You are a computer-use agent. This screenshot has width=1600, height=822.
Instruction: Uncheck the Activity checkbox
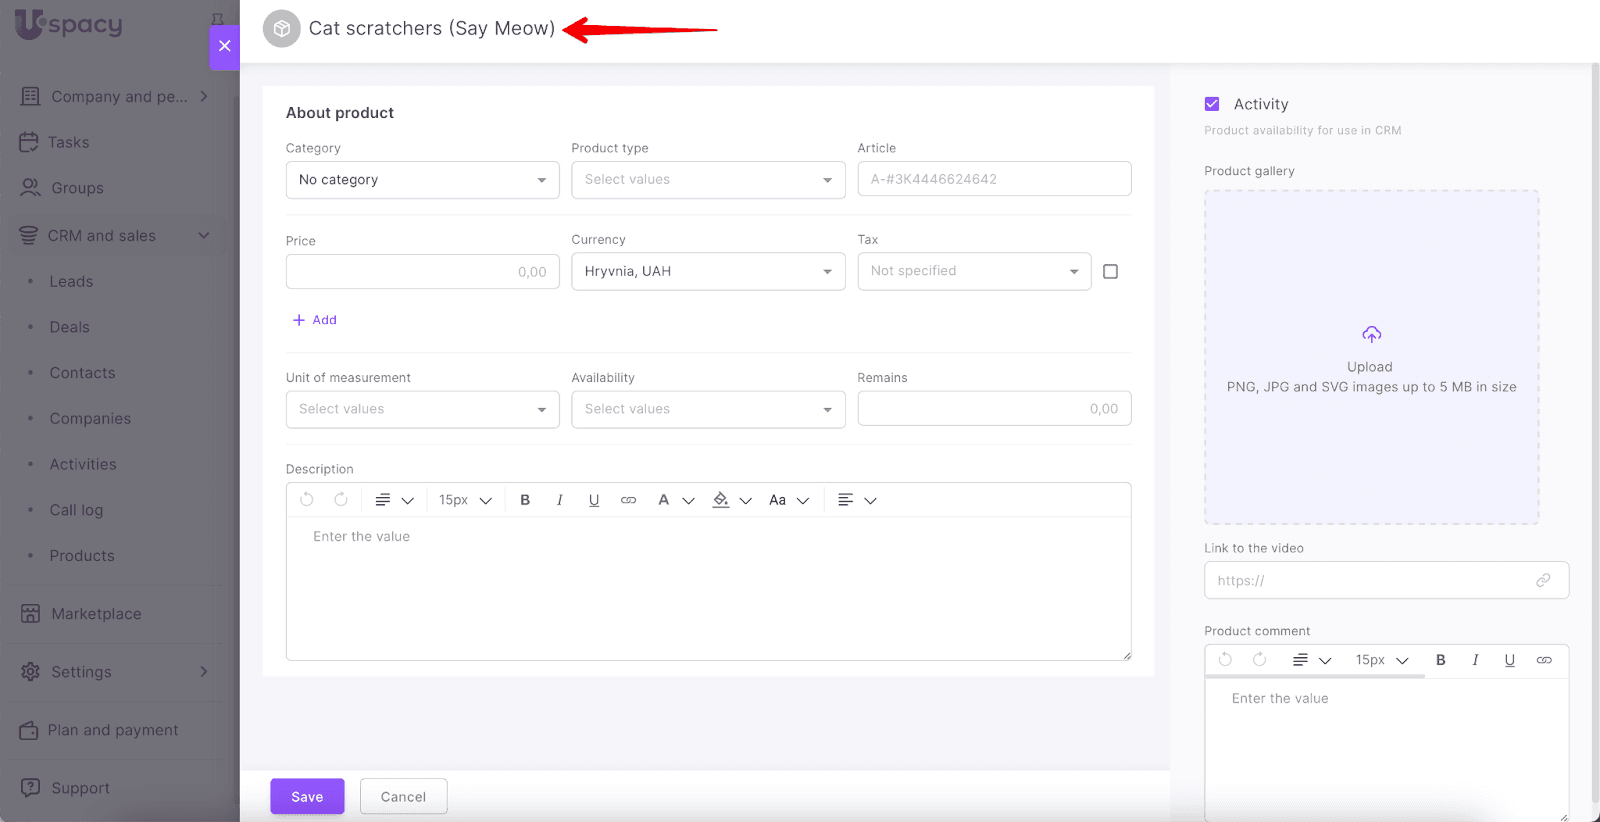click(1212, 104)
